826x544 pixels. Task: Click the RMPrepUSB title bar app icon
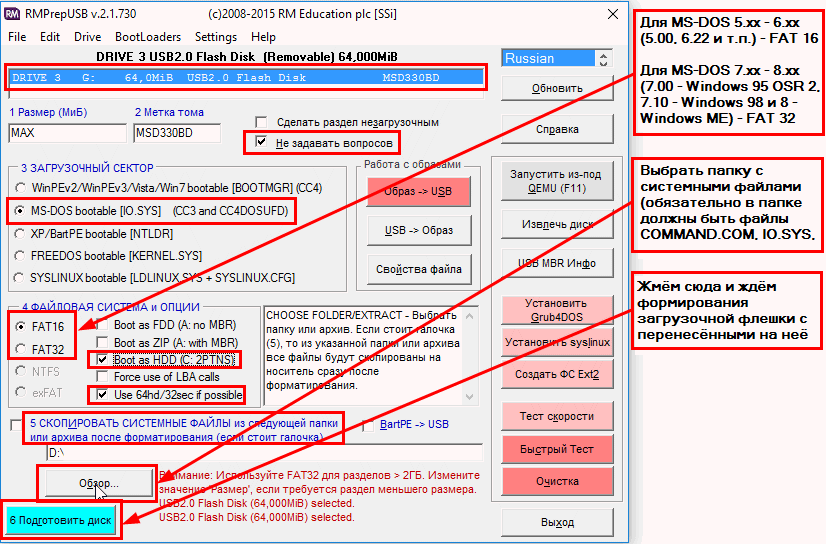(12, 14)
